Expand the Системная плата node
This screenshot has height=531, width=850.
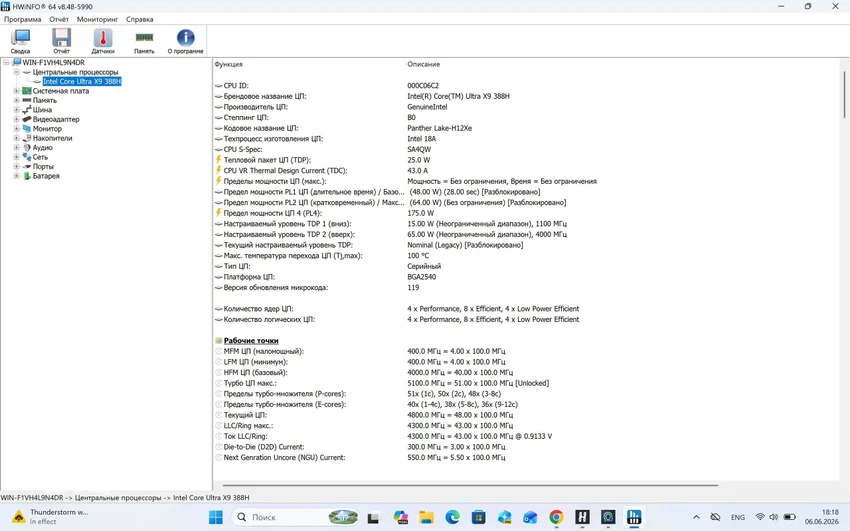[x=16, y=91]
